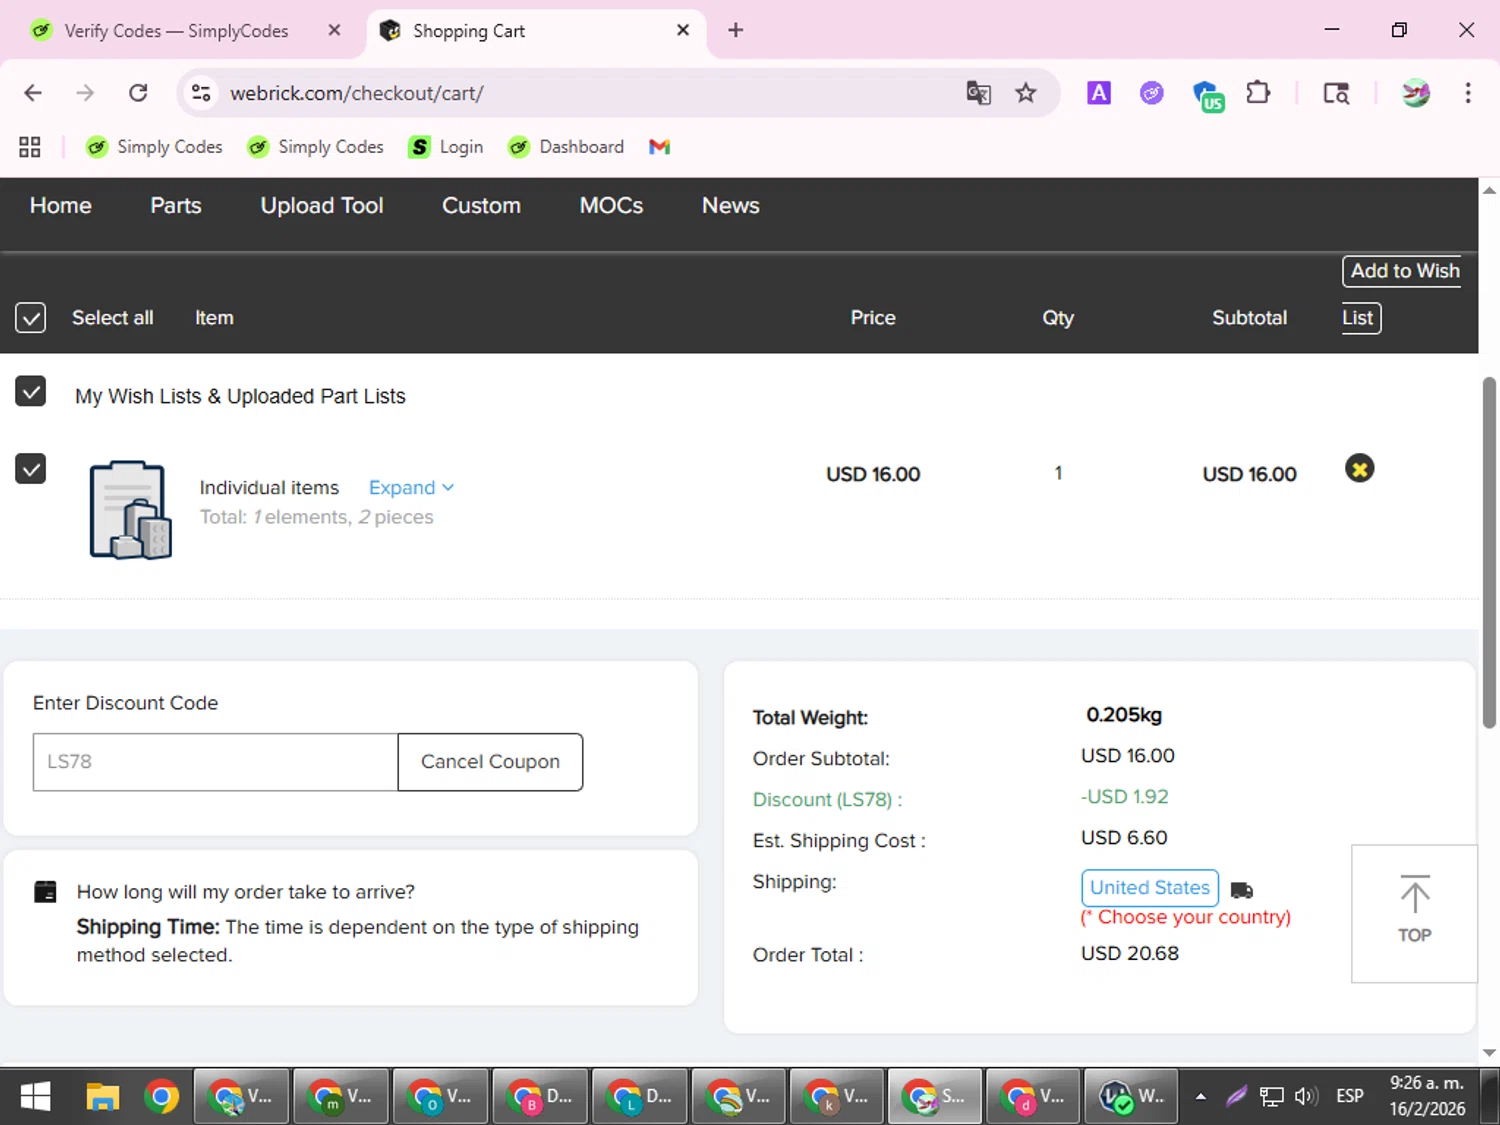The image size is (1500, 1125).
Task: Close the Verify Codes tab
Action: point(334,30)
